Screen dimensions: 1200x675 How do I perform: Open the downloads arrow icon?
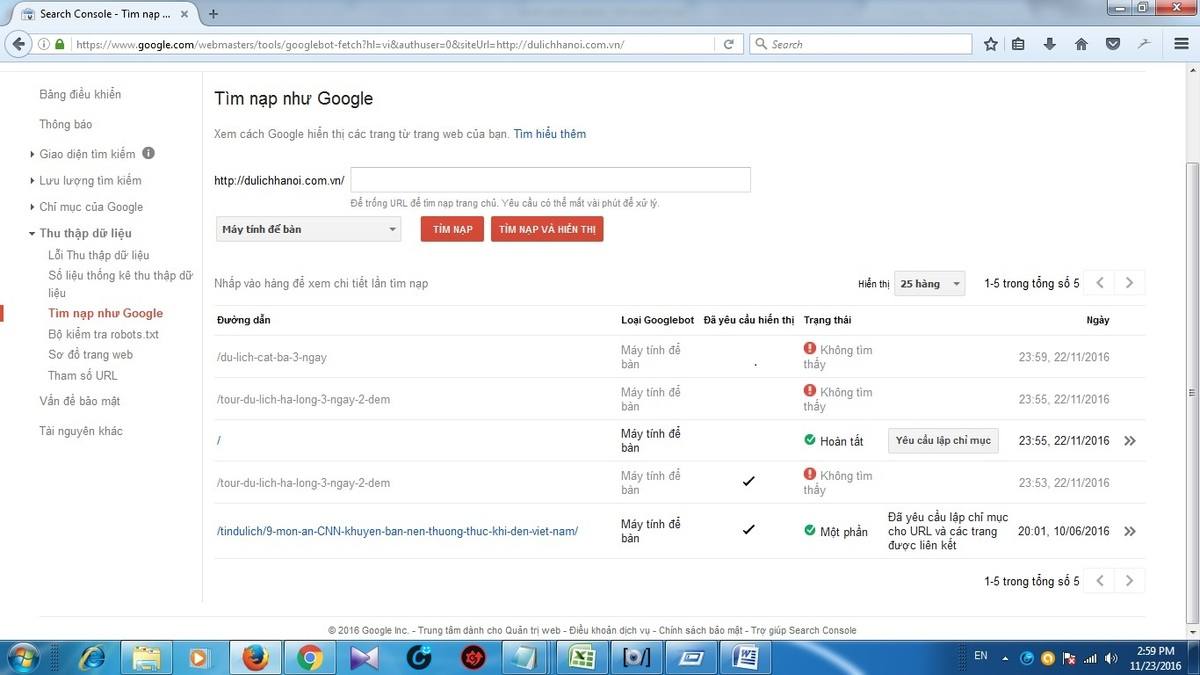coord(1049,44)
